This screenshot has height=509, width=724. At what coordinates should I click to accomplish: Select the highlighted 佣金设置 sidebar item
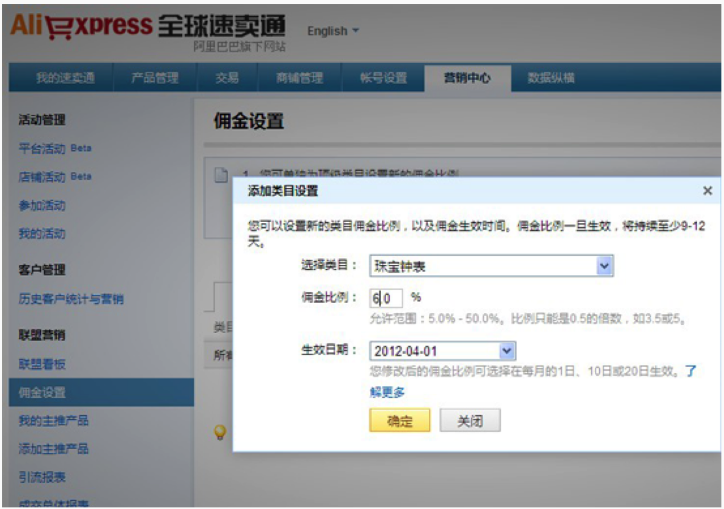pyautogui.click(x=101, y=392)
